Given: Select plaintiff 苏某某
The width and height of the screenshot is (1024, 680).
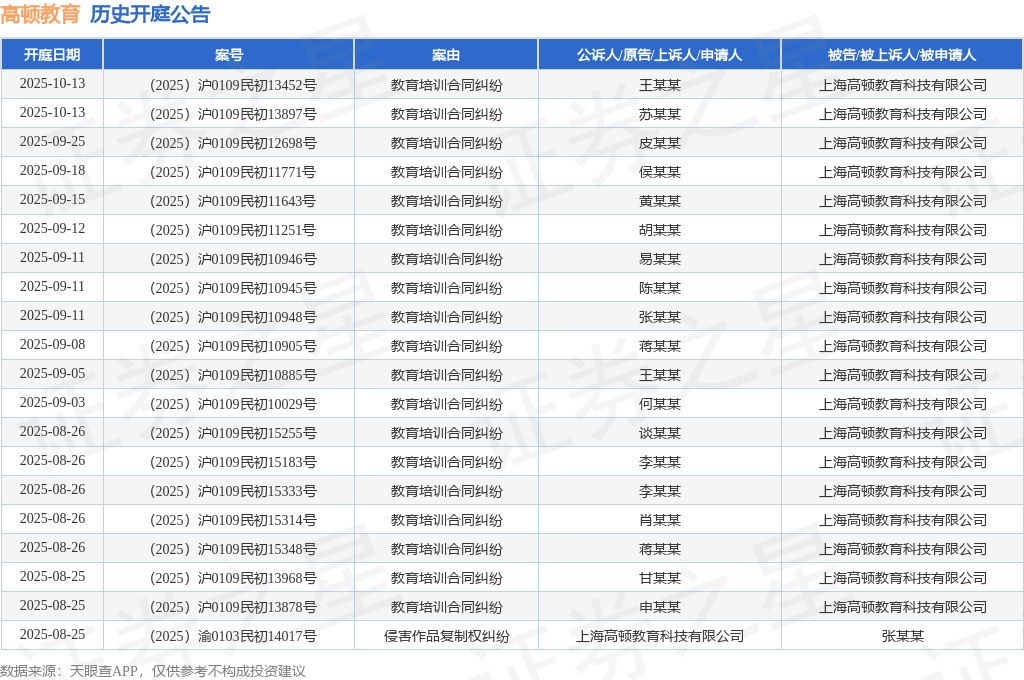Looking at the screenshot, I should pyautogui.click(x=660, y=114).
